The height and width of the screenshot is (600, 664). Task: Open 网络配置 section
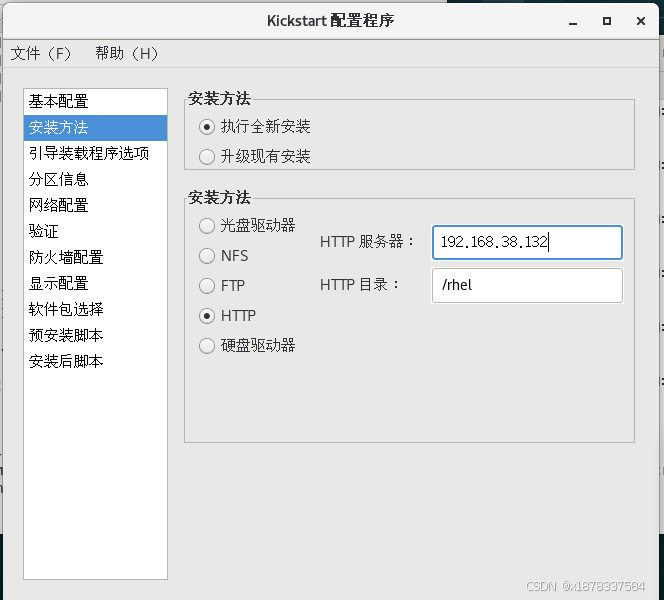coord(95,205)
